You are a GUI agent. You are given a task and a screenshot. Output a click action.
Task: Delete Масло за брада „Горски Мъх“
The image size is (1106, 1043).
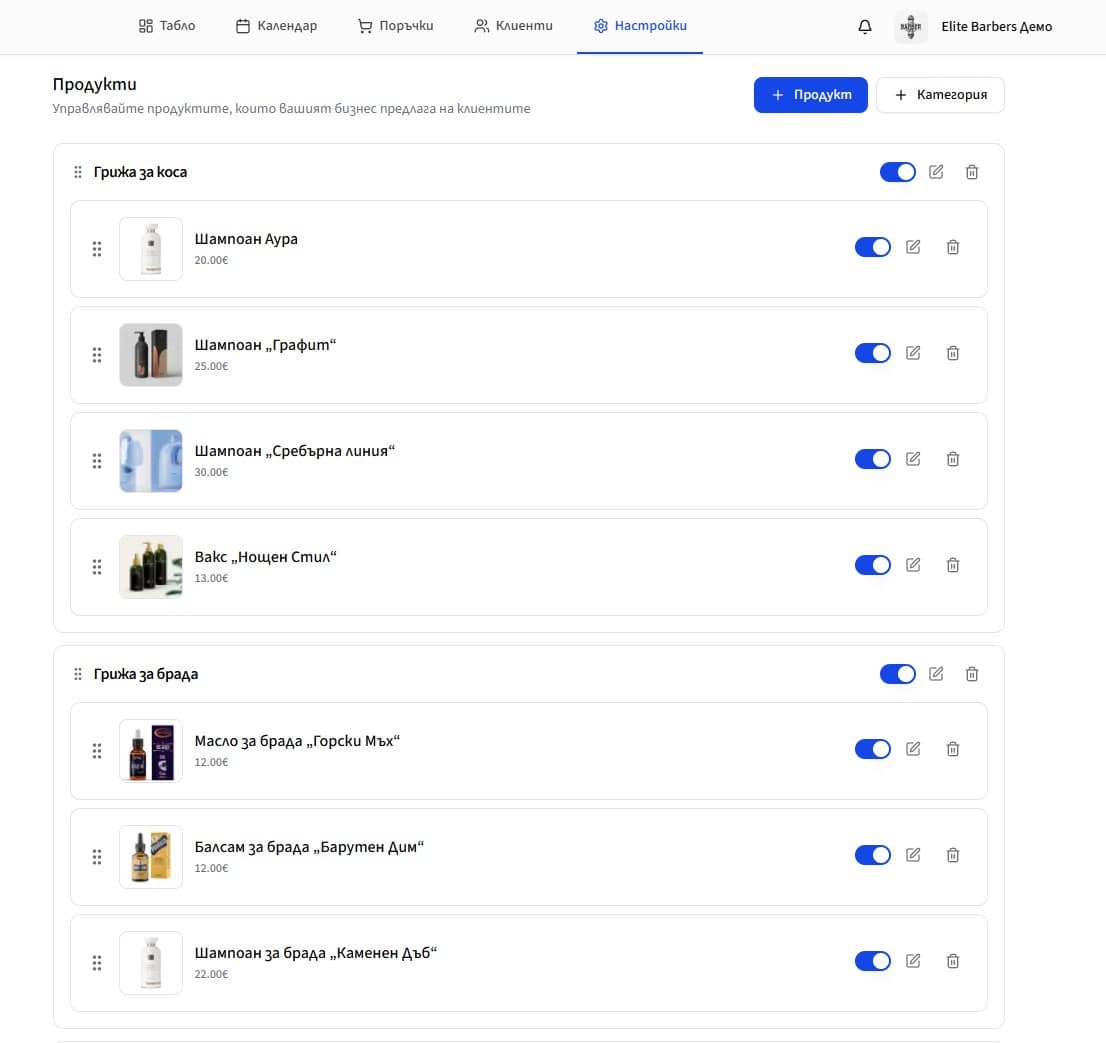pyautogui.click(x=952, y=749)
